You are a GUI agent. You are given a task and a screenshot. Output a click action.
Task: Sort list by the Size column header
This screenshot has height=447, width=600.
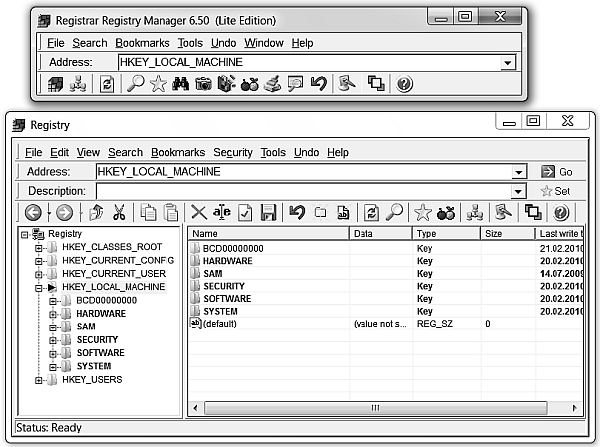coord(508,233)
